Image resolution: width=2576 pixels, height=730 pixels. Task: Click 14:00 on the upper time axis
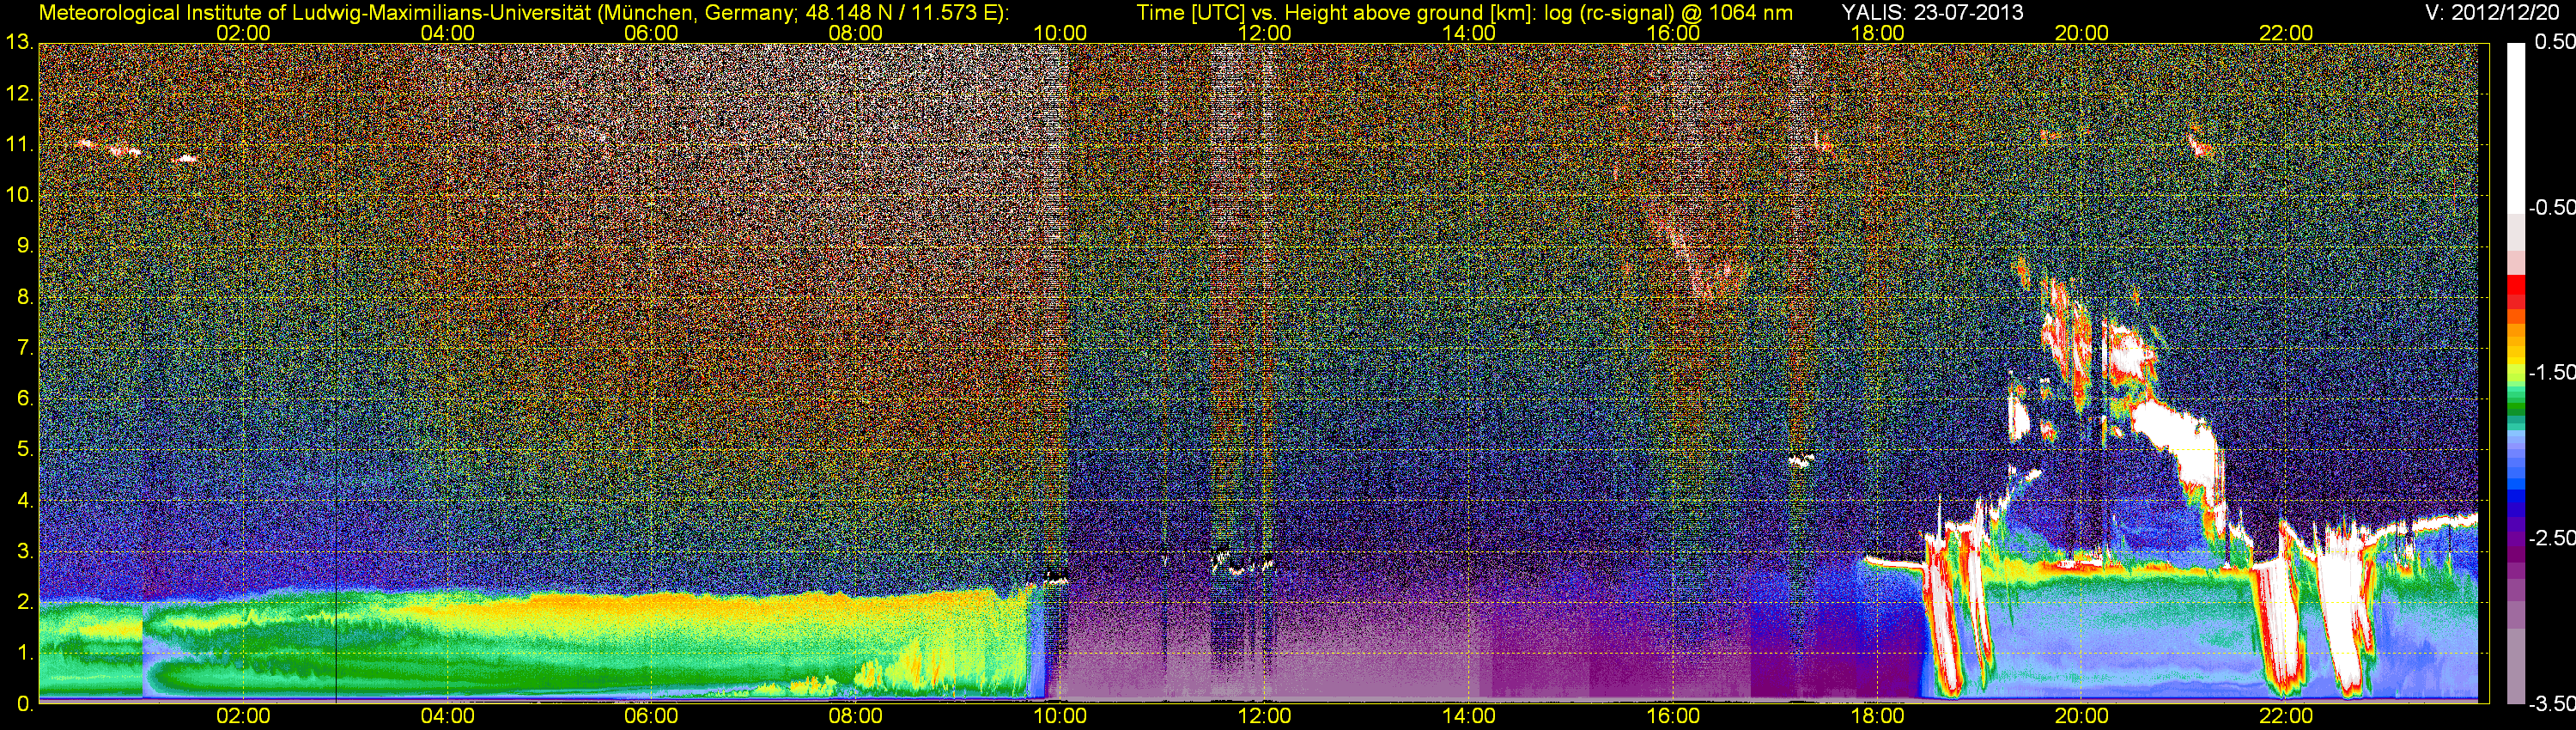point(1469,33)
